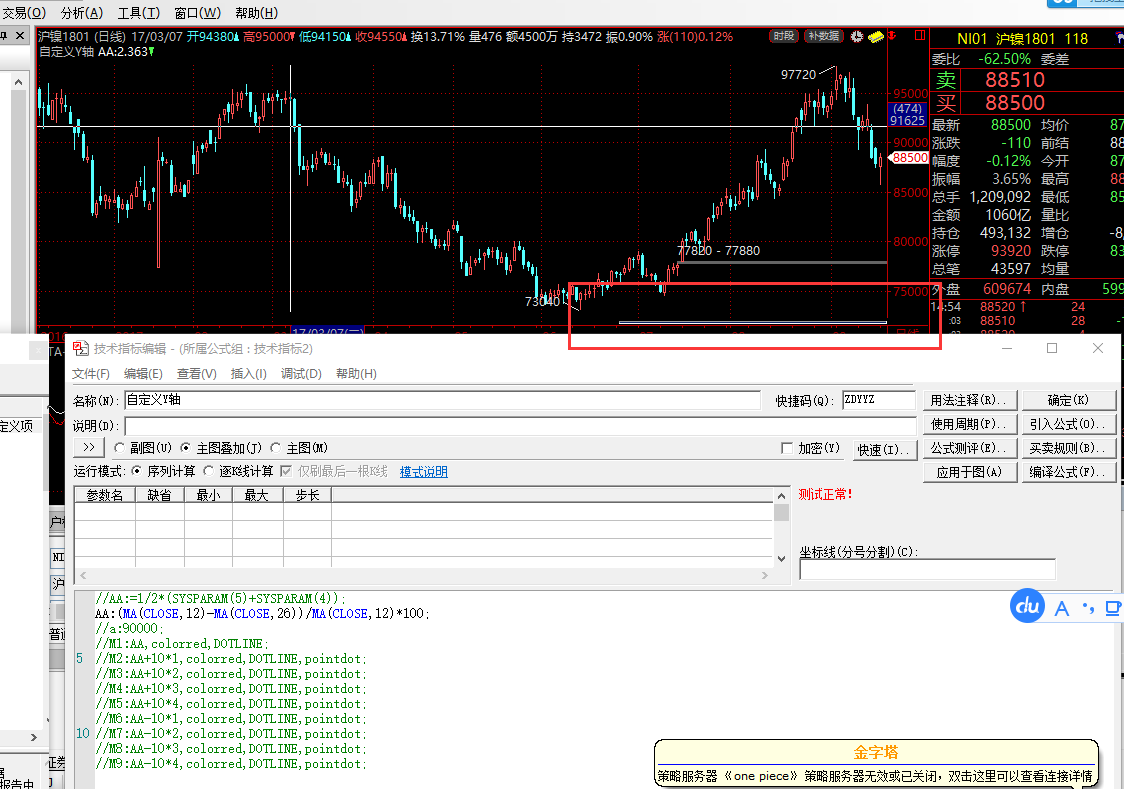Click the 名称(N) input field
Viewport: 1124px width, 789px height.
tap(442, 400)
